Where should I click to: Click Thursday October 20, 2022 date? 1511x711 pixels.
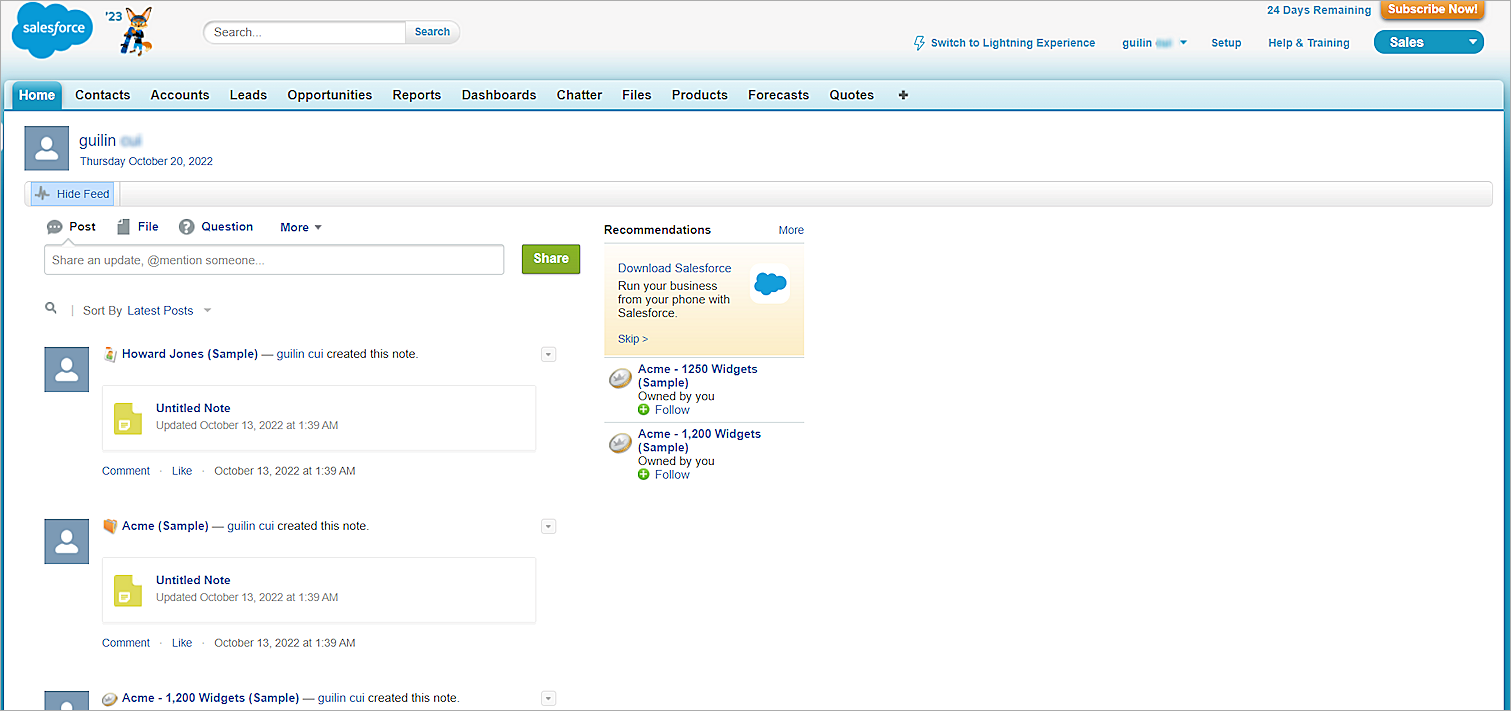coord(146,161)
